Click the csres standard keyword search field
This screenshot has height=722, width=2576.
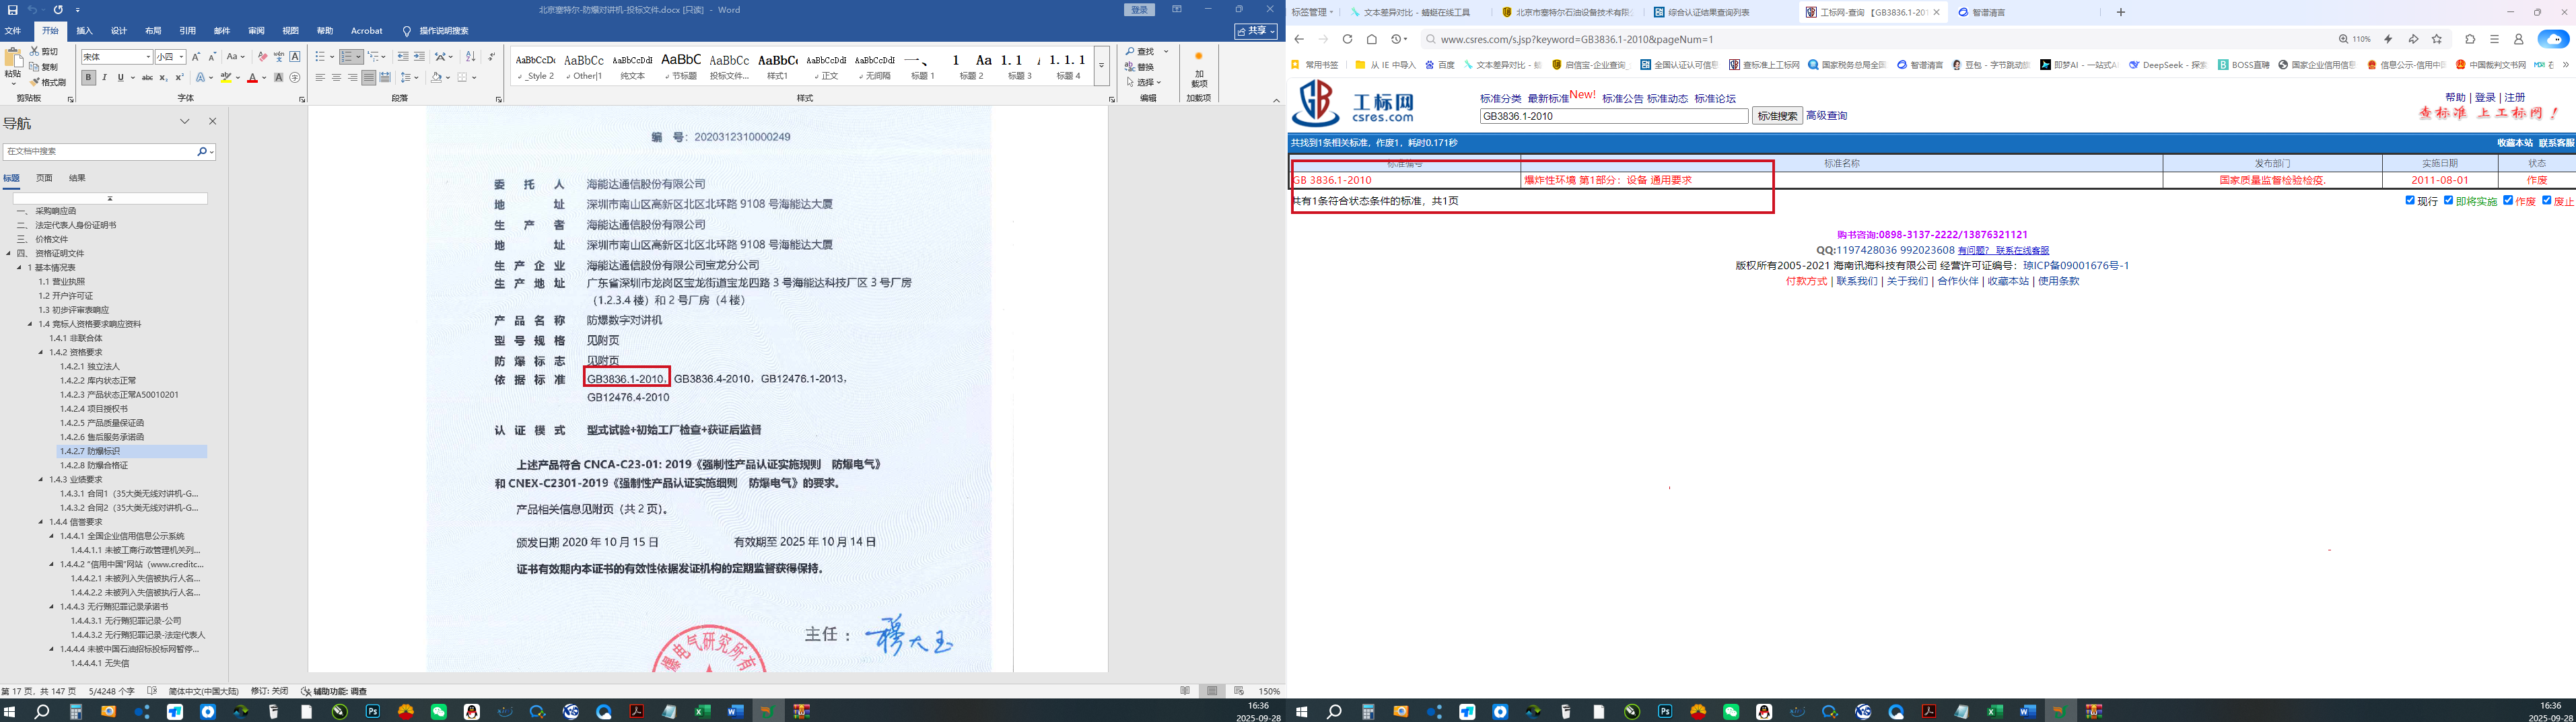(1614, 116)
